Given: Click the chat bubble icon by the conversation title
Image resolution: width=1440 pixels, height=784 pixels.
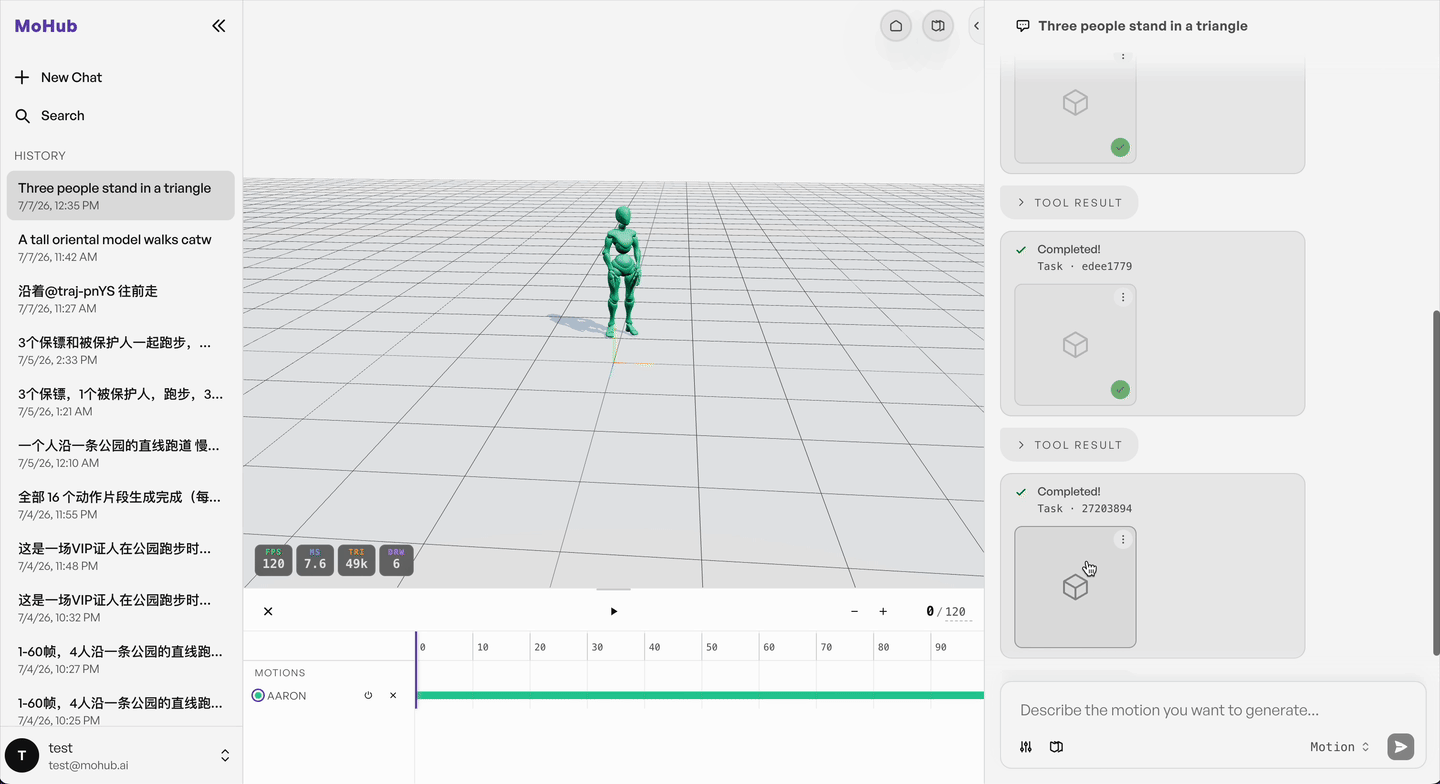Looking at the screenshot, I should (1023, 26).
